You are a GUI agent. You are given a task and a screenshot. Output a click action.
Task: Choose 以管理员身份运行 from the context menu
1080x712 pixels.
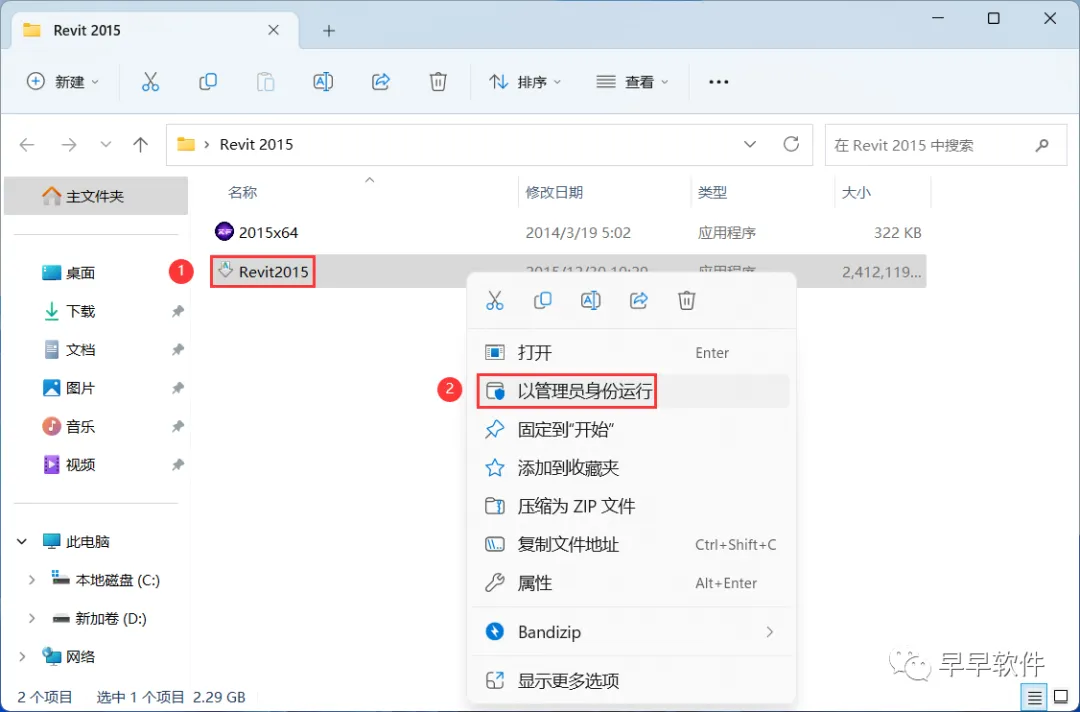(632, 391)
